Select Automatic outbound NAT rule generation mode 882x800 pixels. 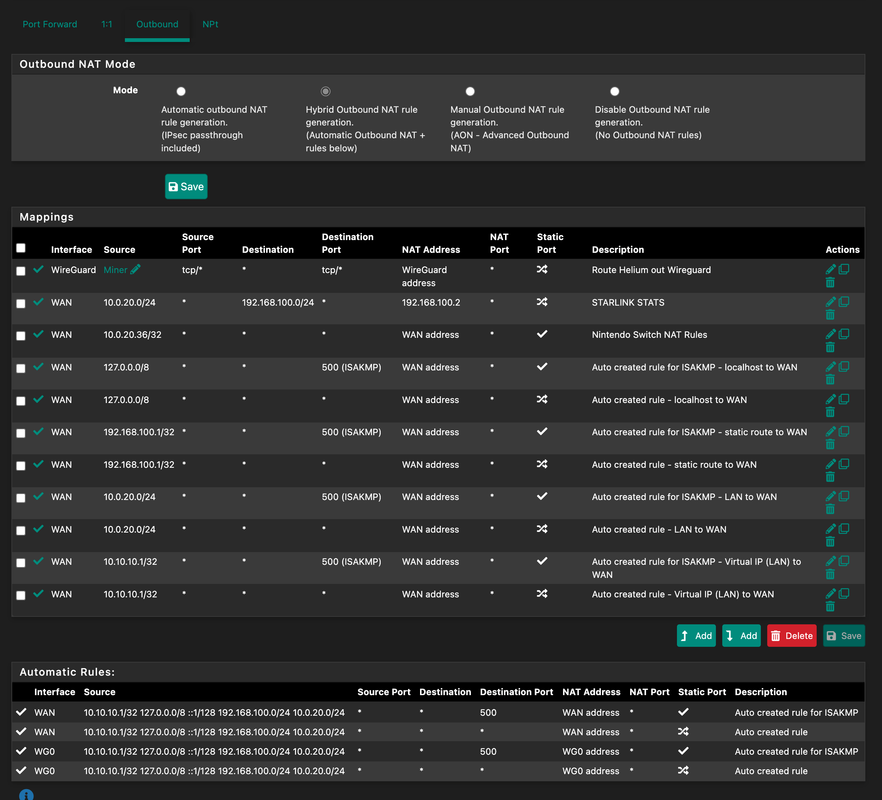[x=181, y=91]
